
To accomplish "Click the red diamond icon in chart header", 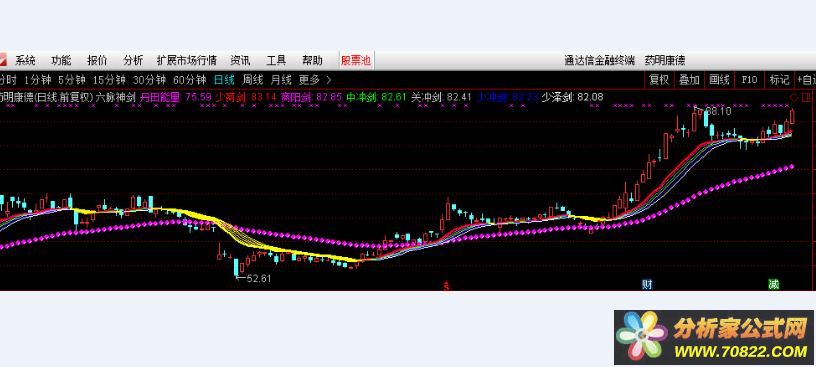I will (x=794, y=97).
